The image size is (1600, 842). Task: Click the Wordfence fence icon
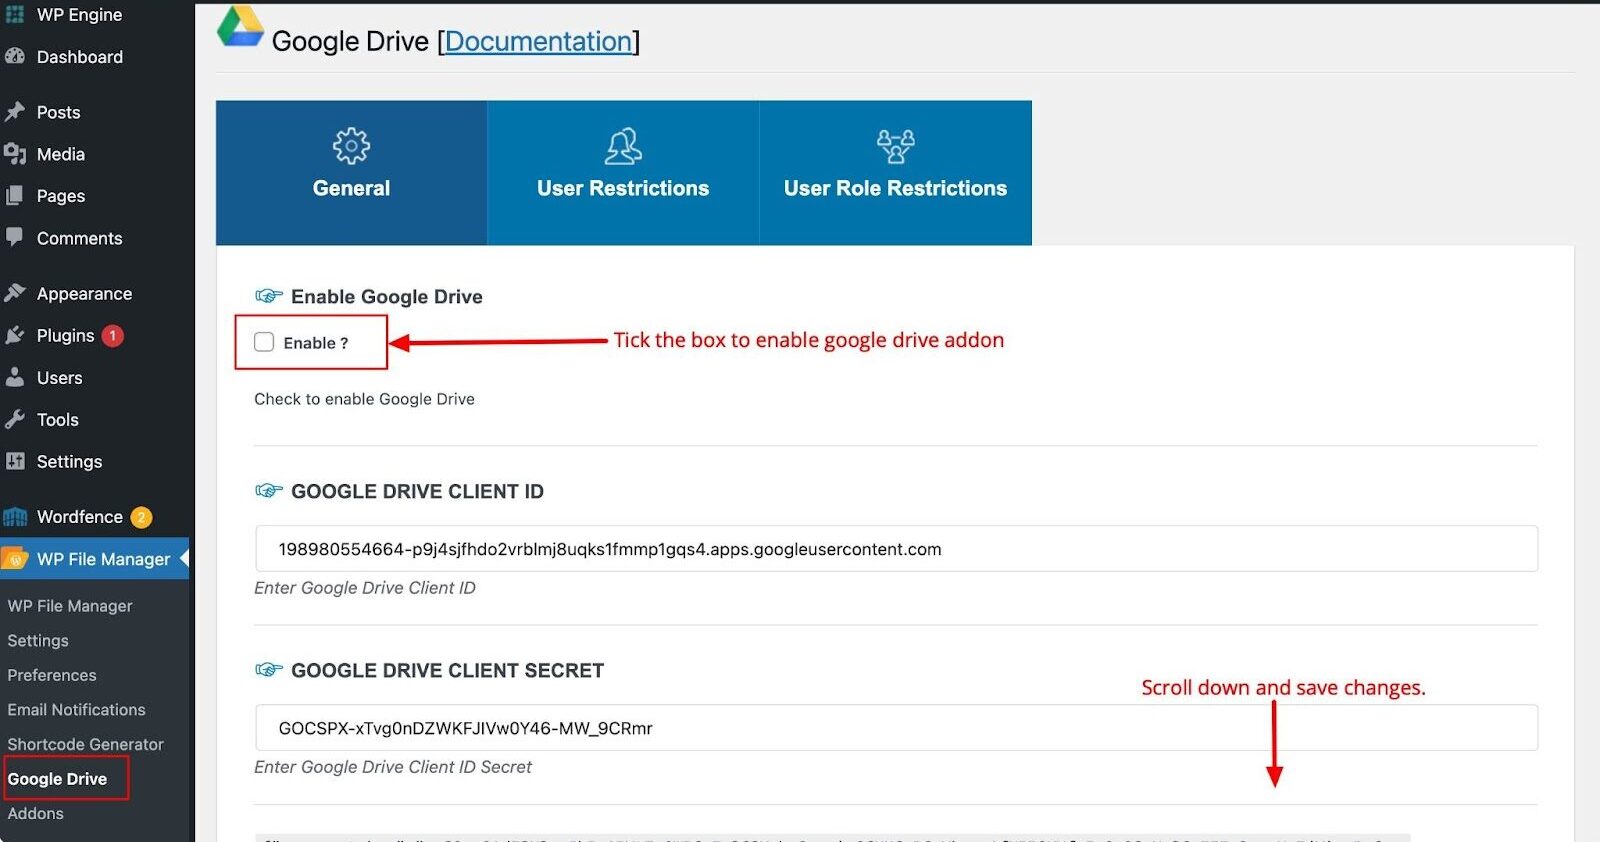click(15, 517)
